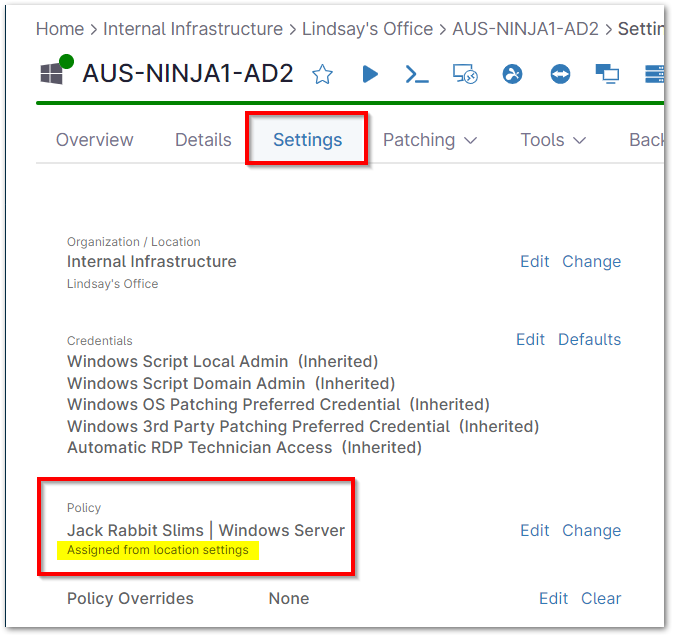Screen dimensions: 673x636
Task: Open the Details tab
Action: coord(203,140)
